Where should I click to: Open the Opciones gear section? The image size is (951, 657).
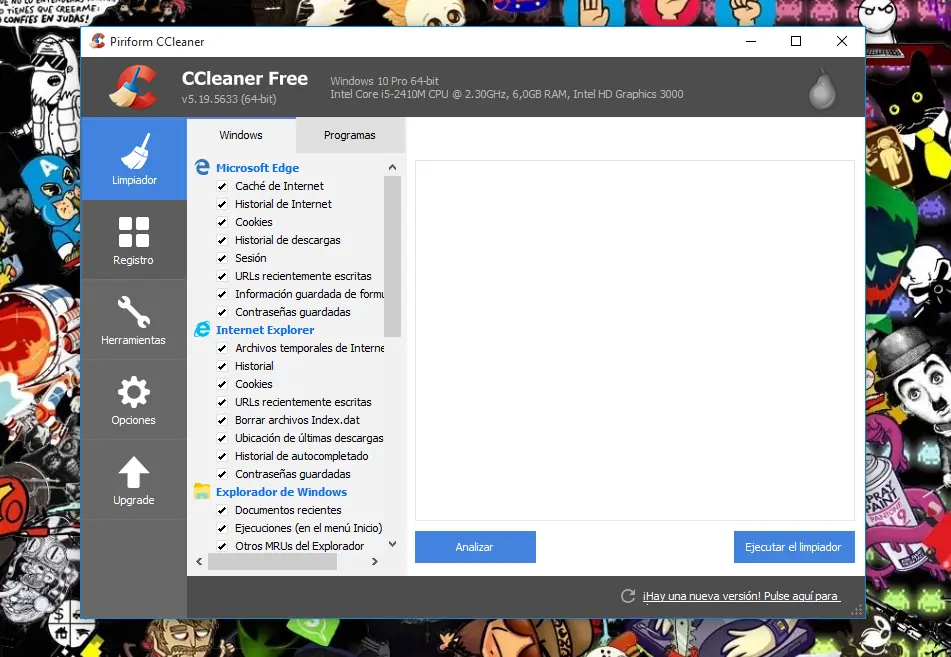[x=134, y=400]
